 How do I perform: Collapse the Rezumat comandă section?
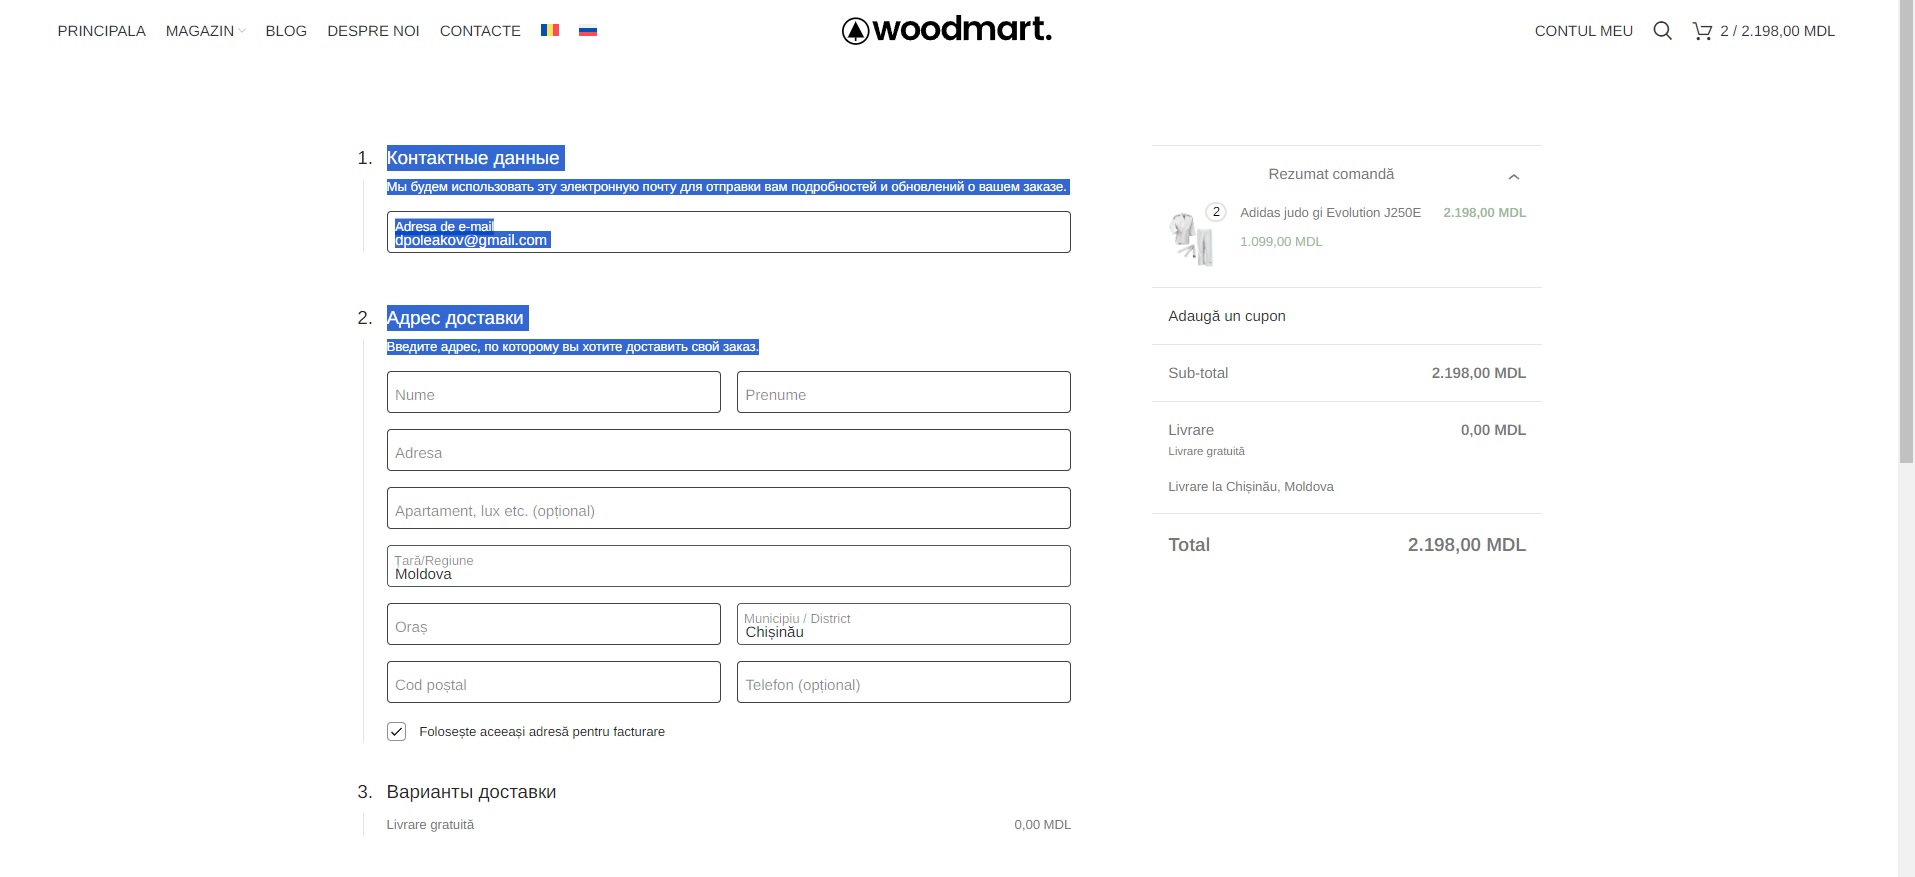point(1514,176)
